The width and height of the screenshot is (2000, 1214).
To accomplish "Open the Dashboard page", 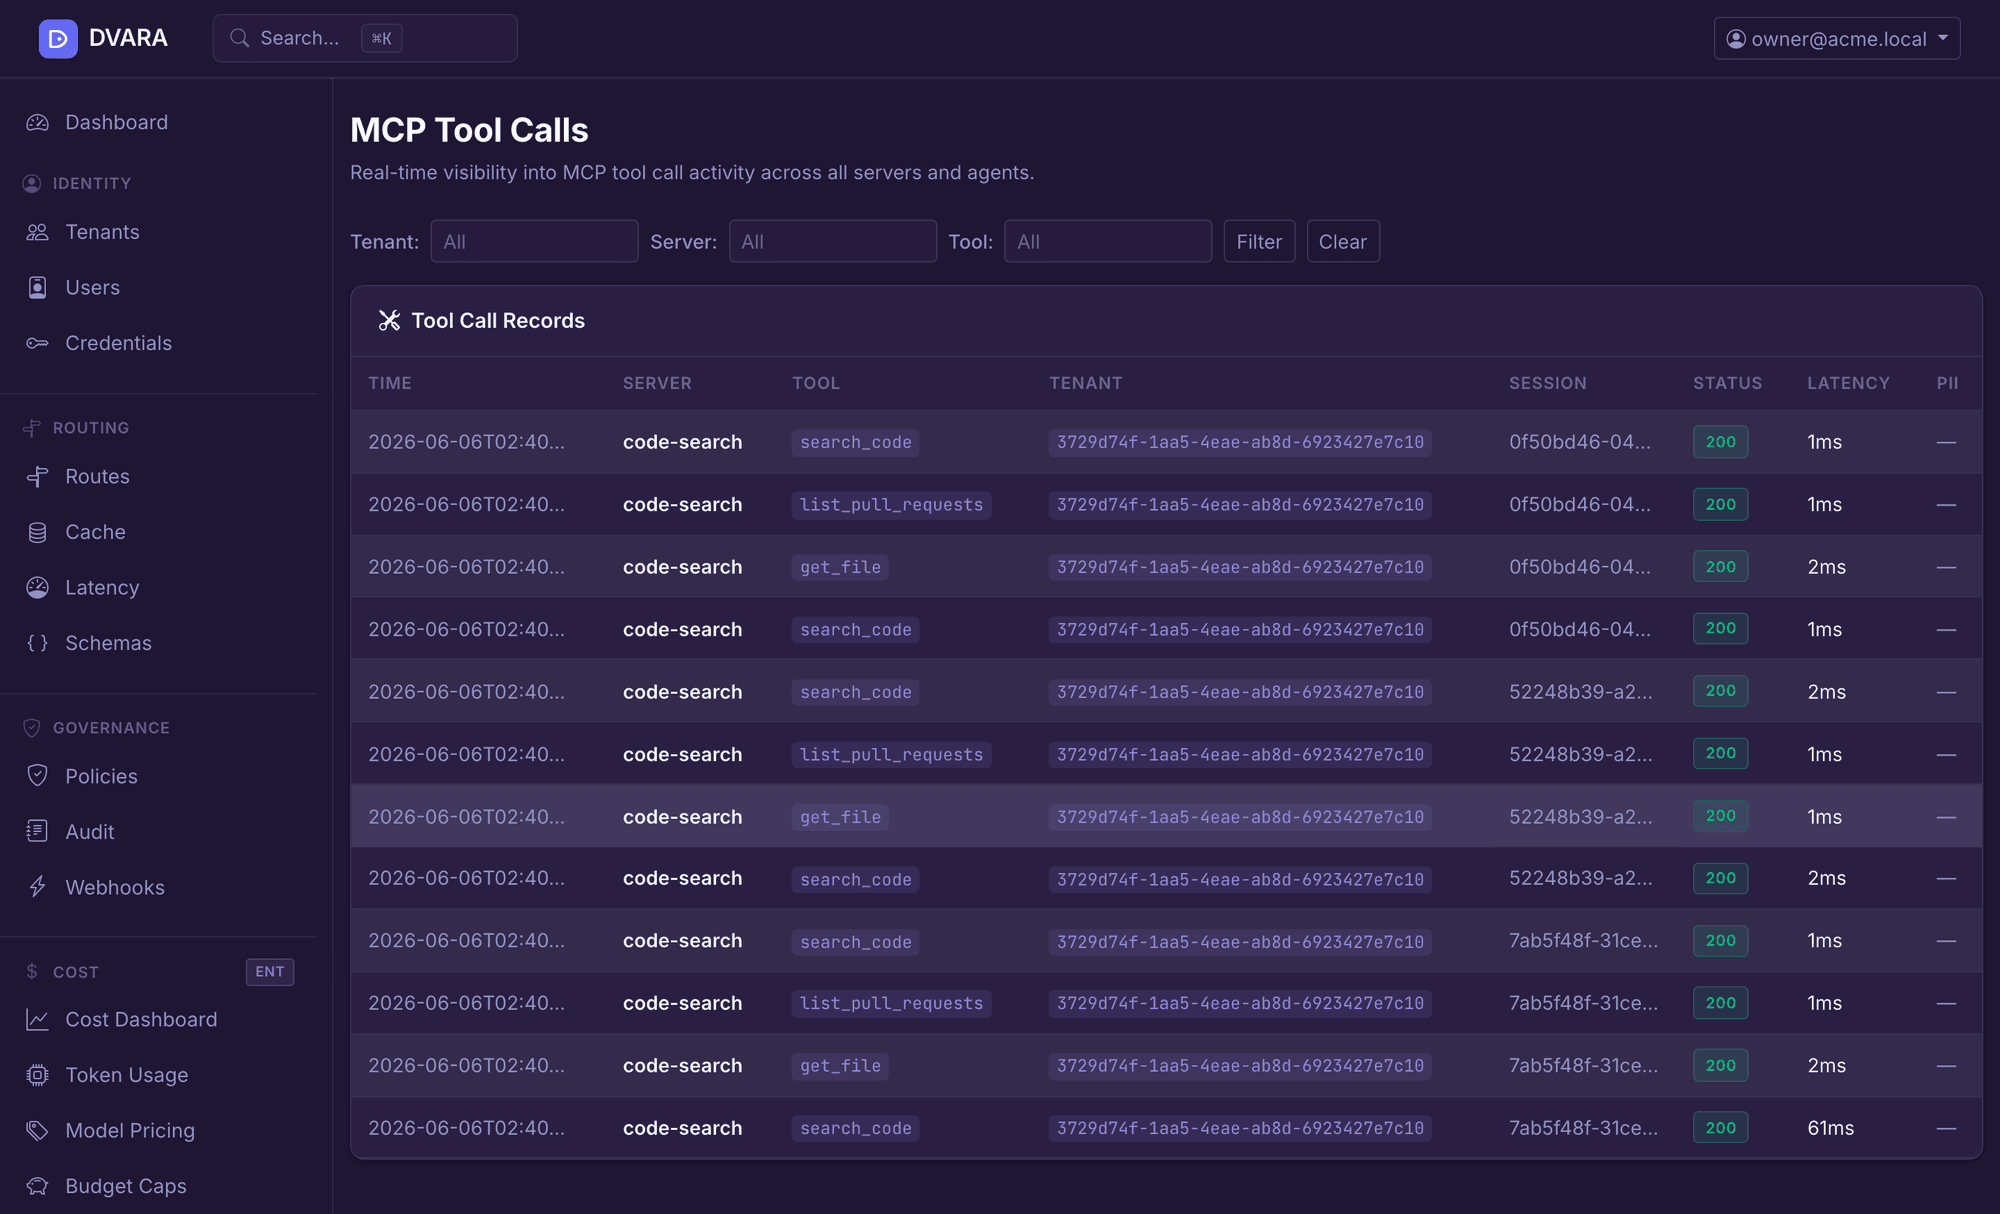I will (116, 123).
